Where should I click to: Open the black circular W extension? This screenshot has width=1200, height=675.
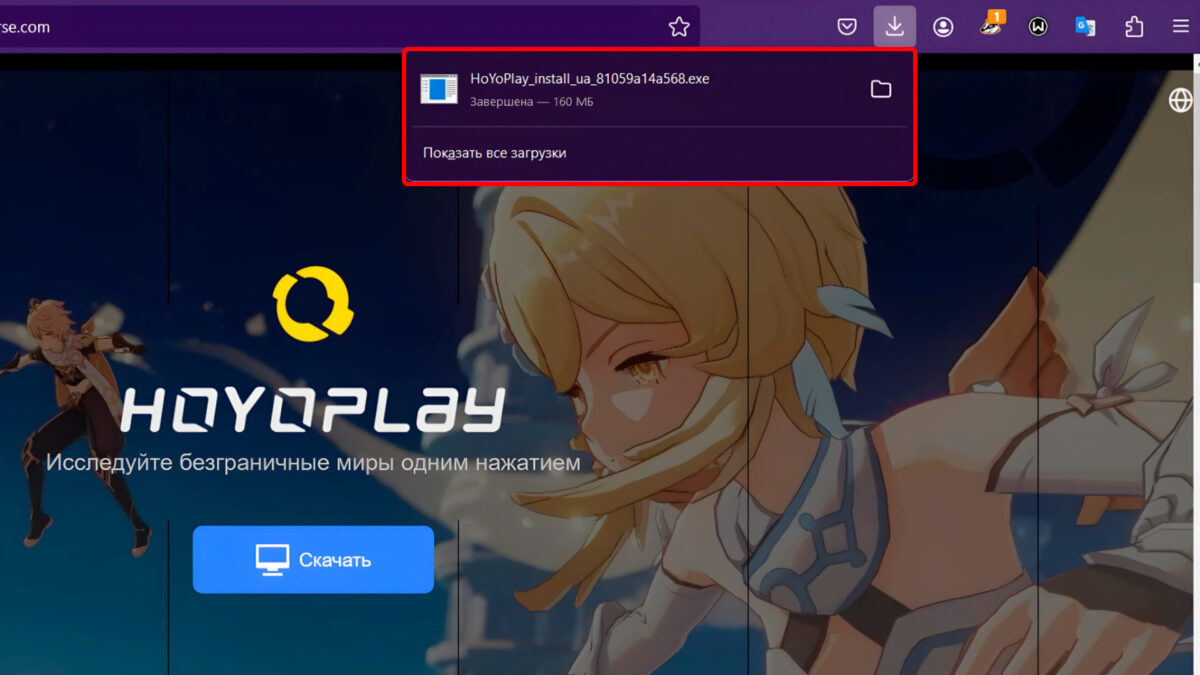[1038, 27]
